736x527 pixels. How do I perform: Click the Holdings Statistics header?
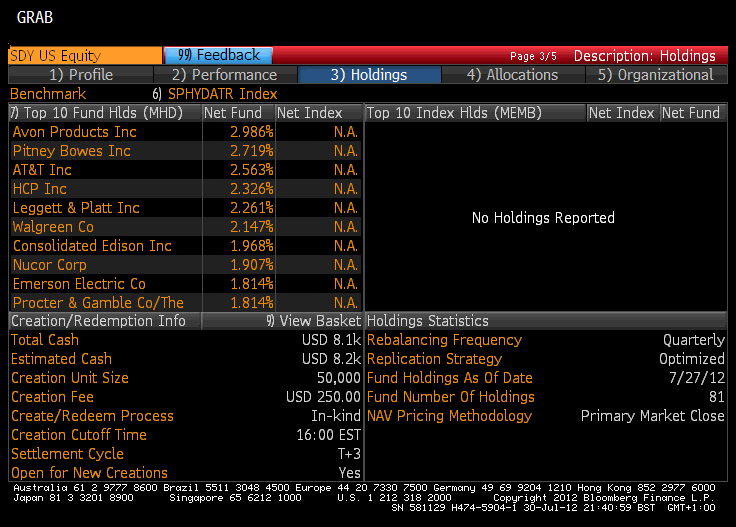[546, 321]
